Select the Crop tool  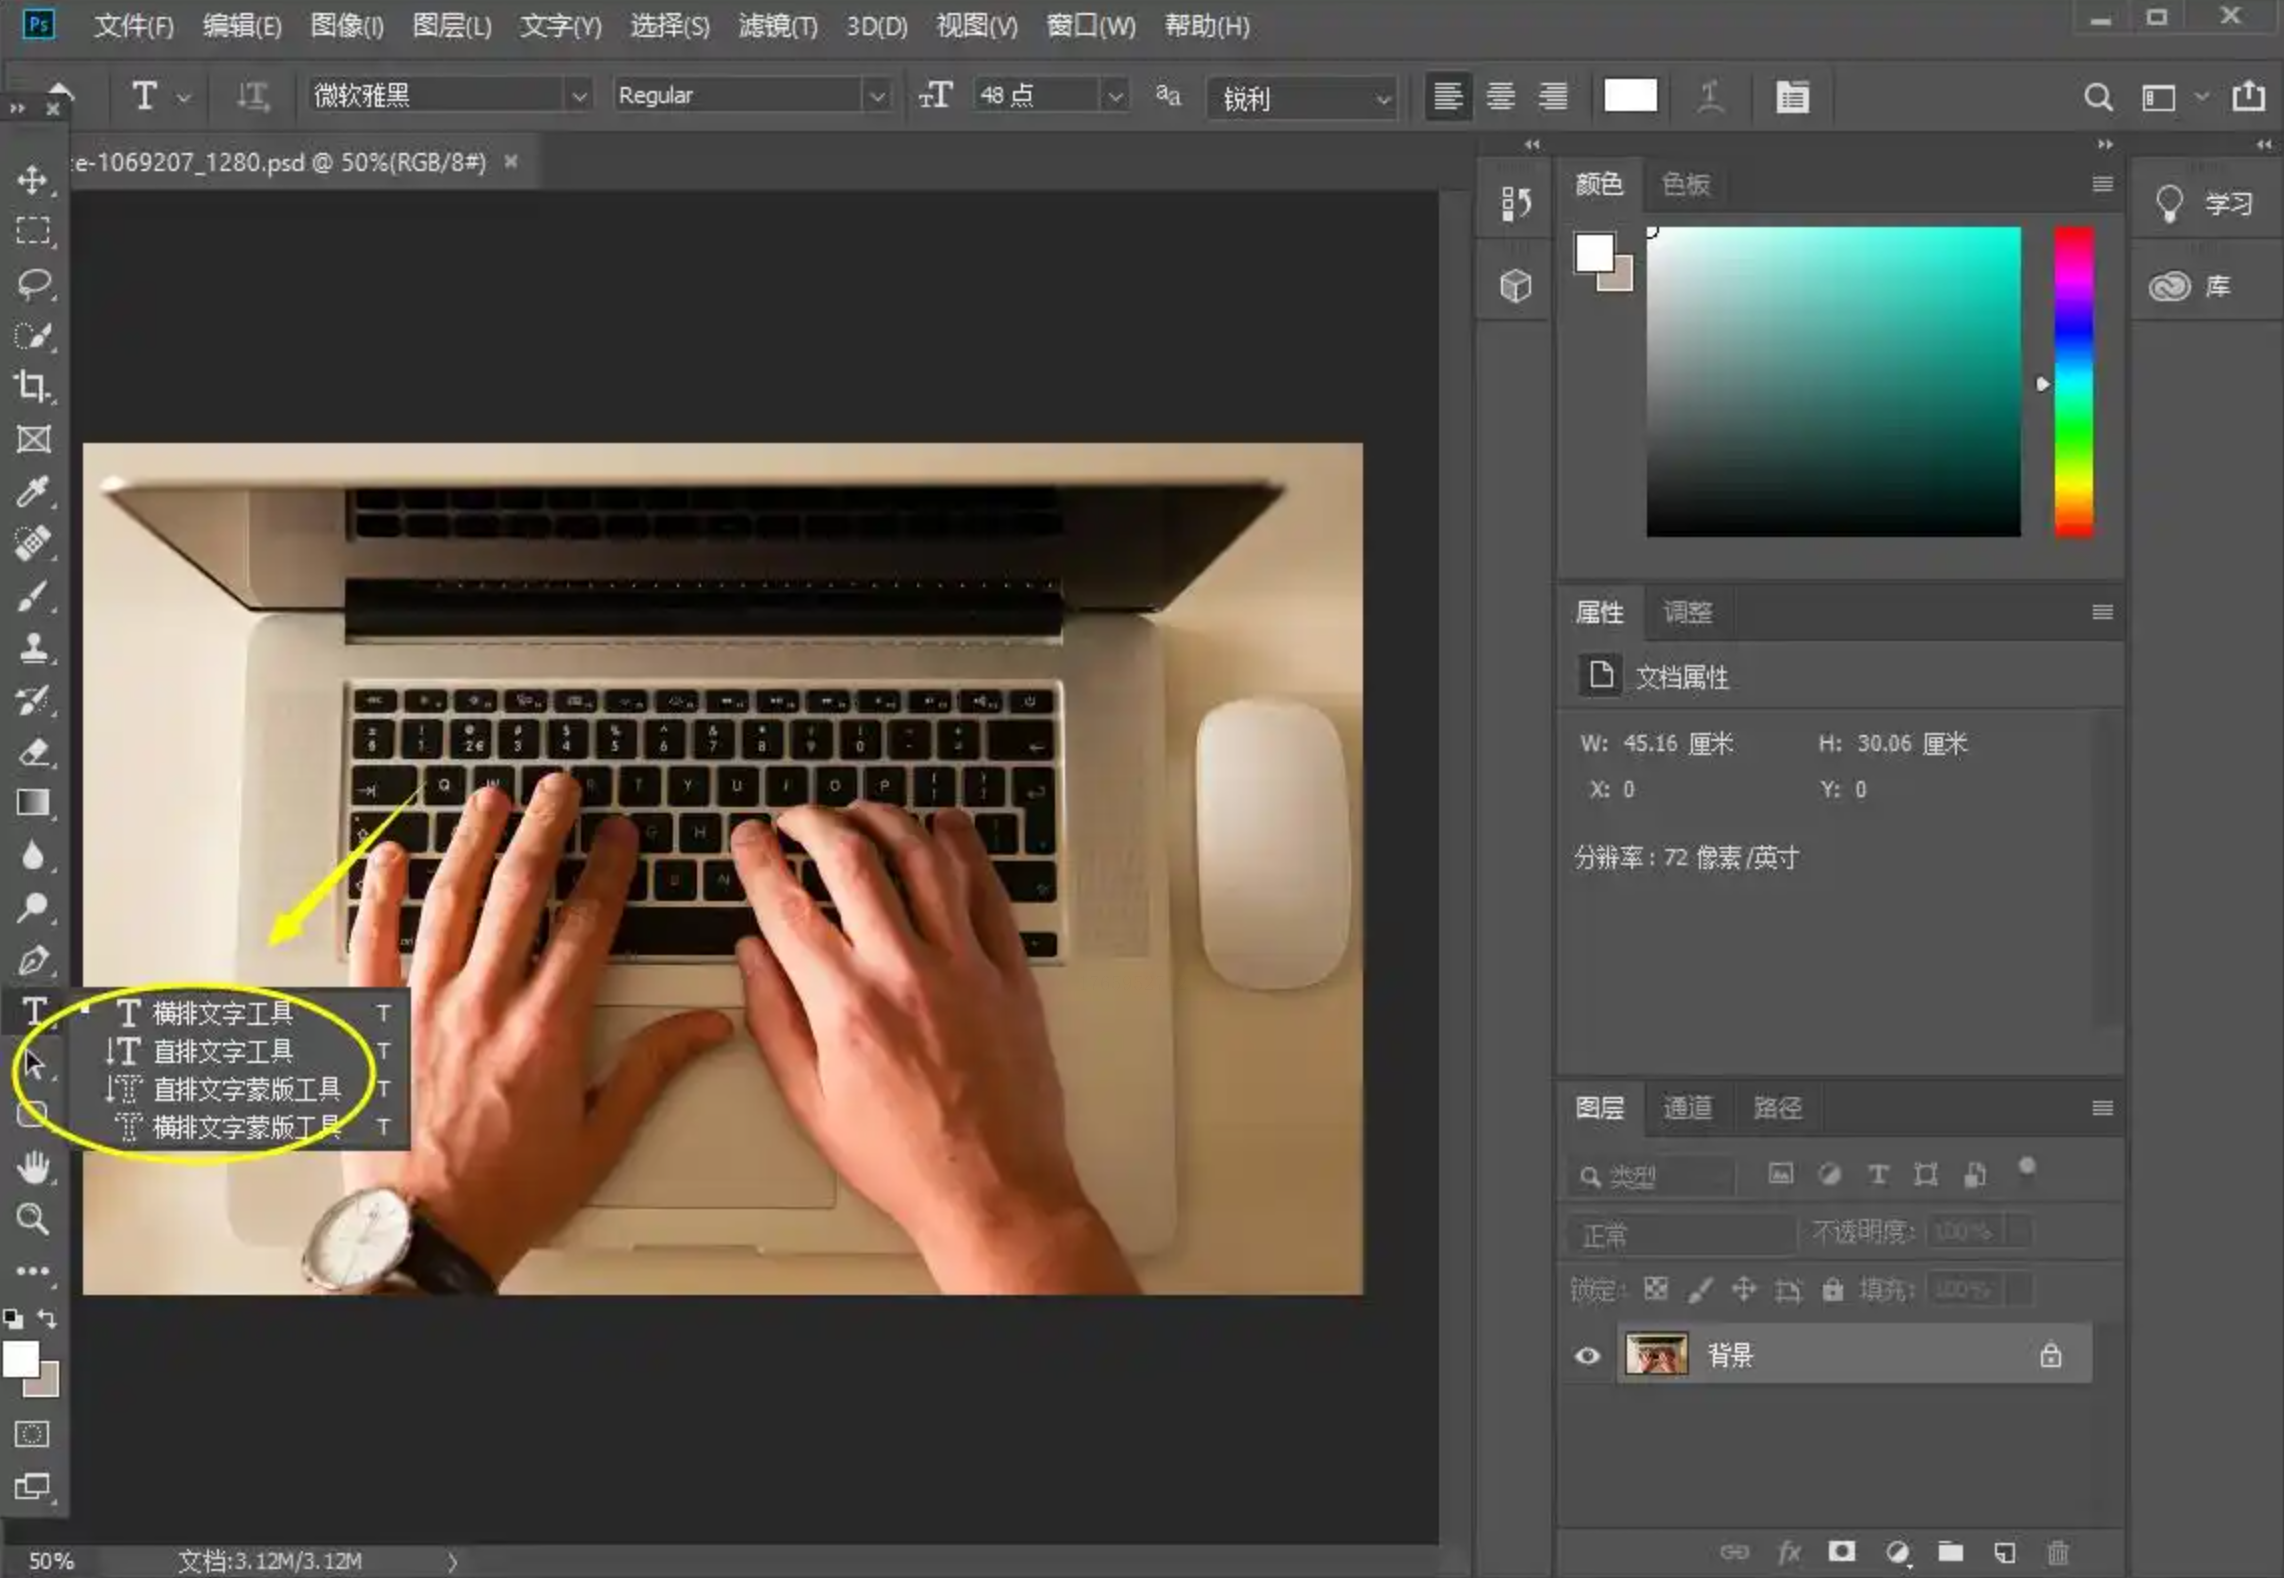[x=33, y=387]
